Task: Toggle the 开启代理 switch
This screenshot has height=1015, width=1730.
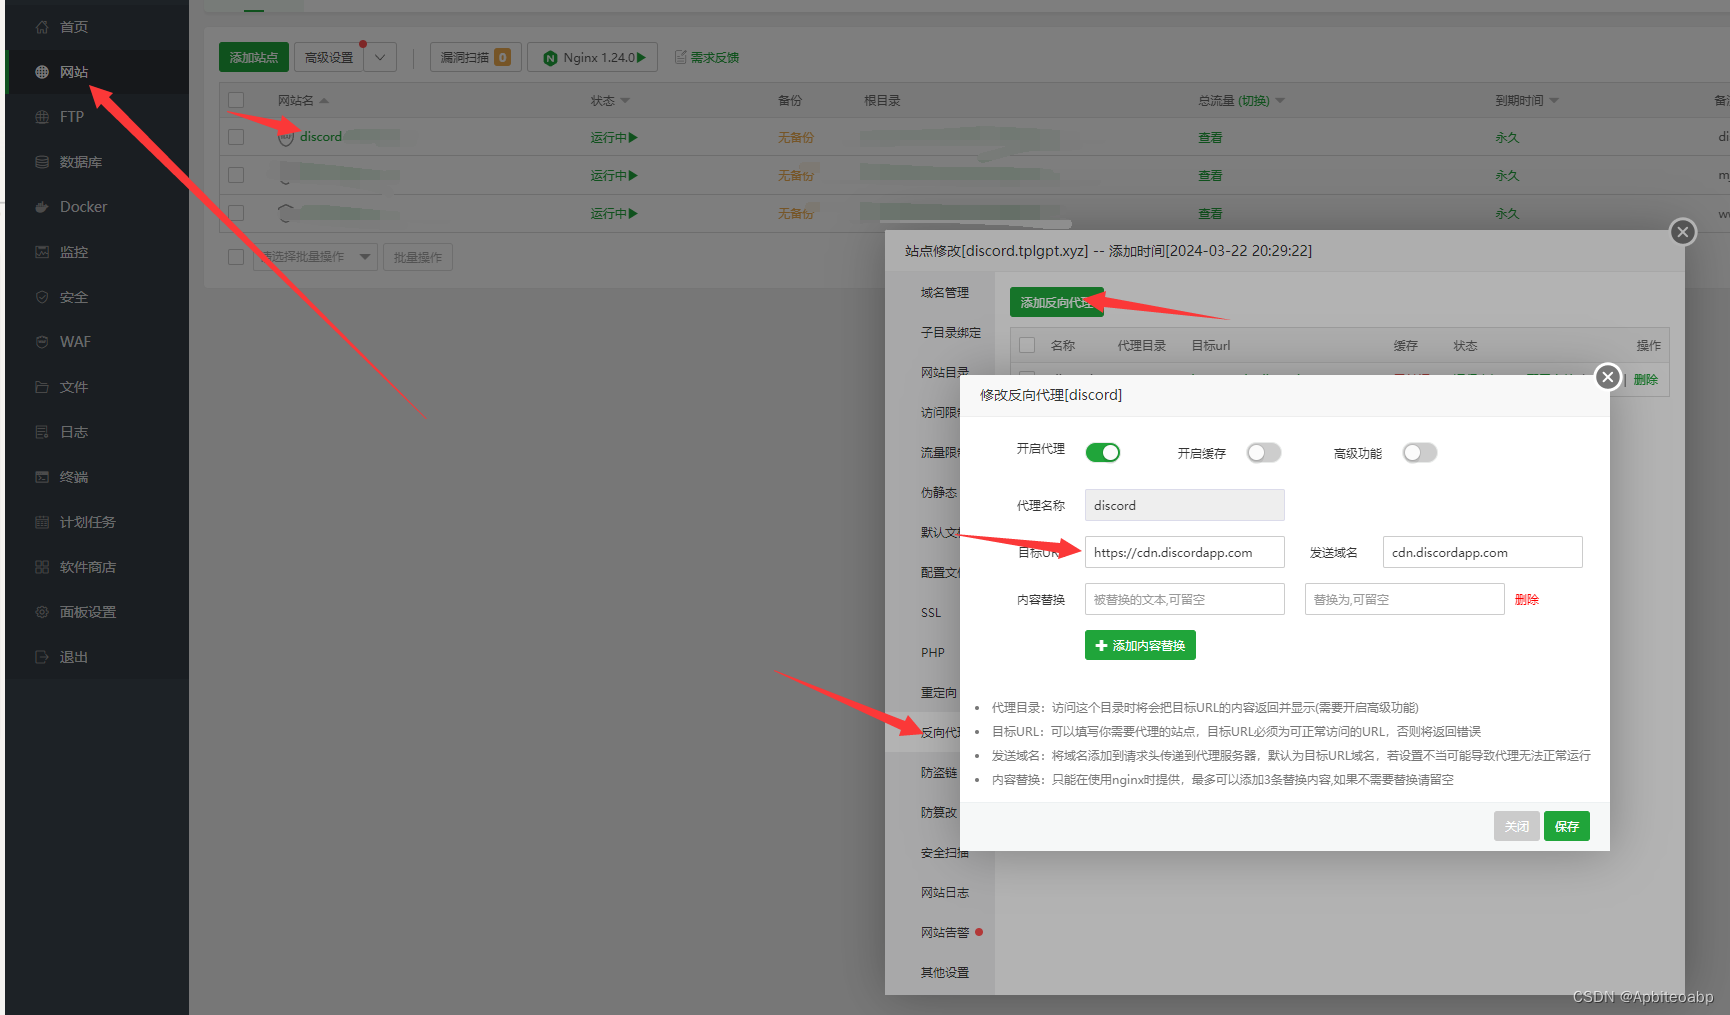Action: click(1103, 453)
